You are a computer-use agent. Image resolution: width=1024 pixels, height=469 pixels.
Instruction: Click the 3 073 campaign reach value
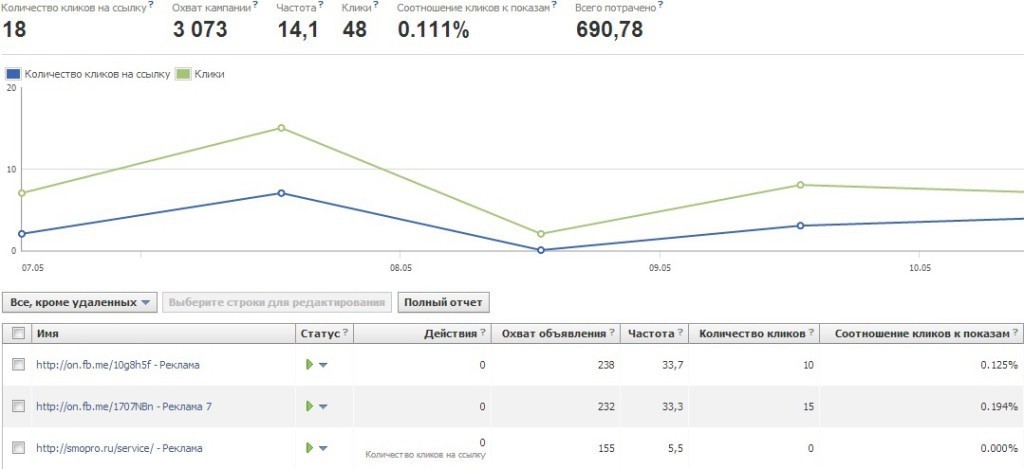200,29
